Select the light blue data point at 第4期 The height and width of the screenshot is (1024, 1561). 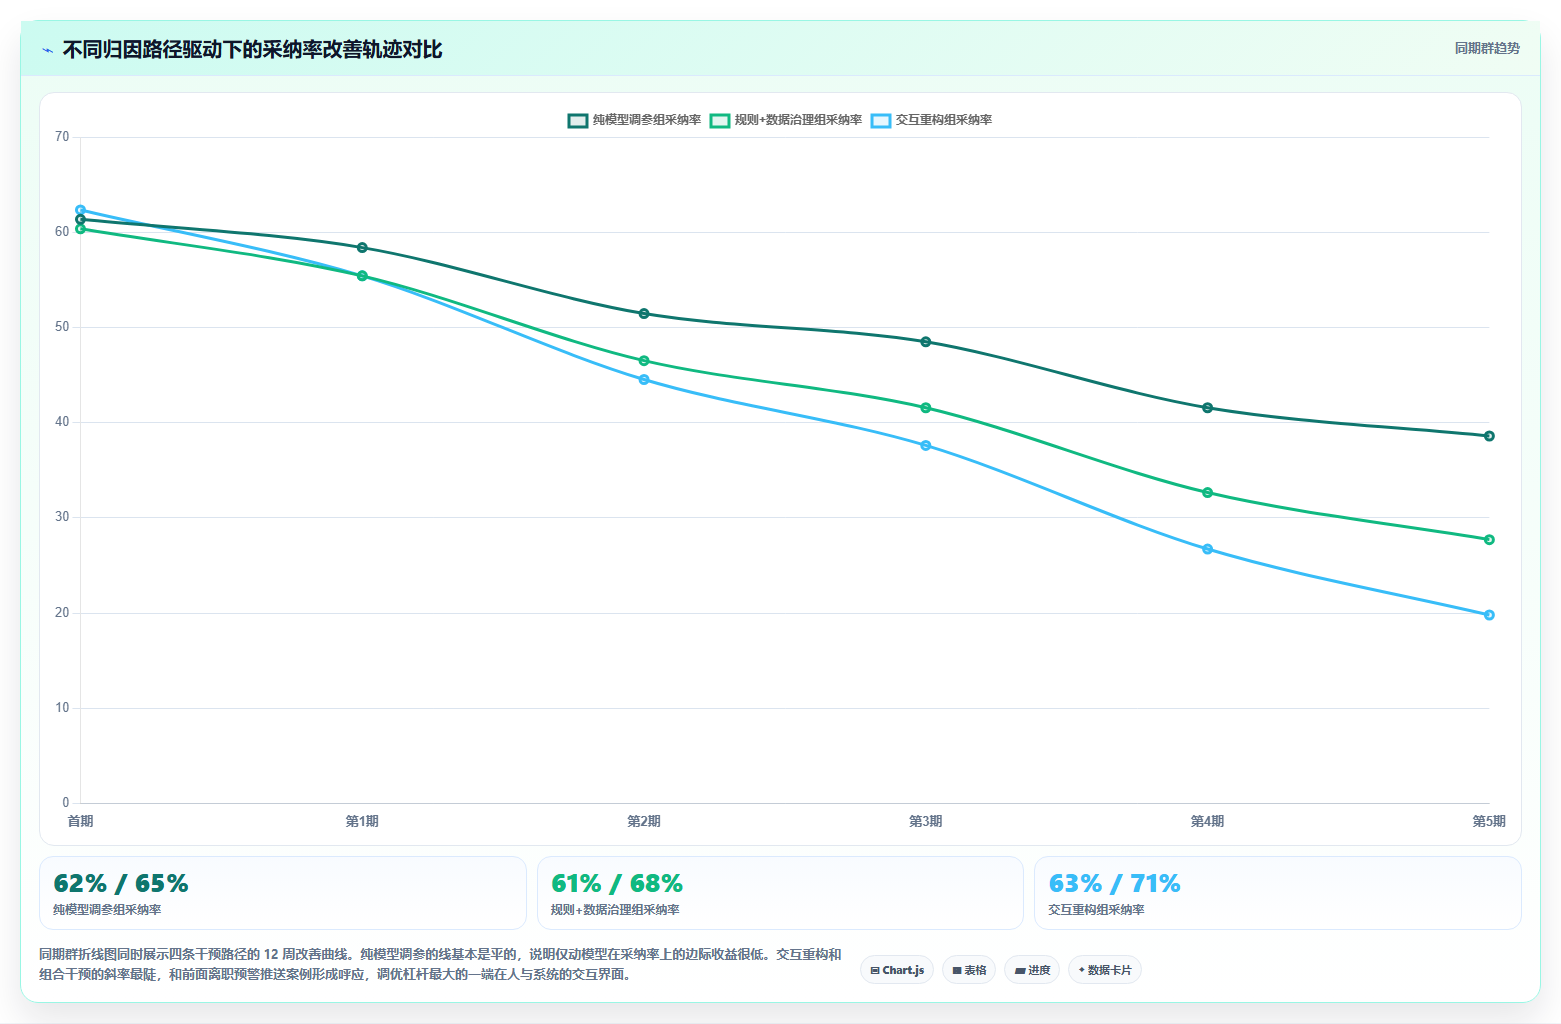[x=1207, y=549]
